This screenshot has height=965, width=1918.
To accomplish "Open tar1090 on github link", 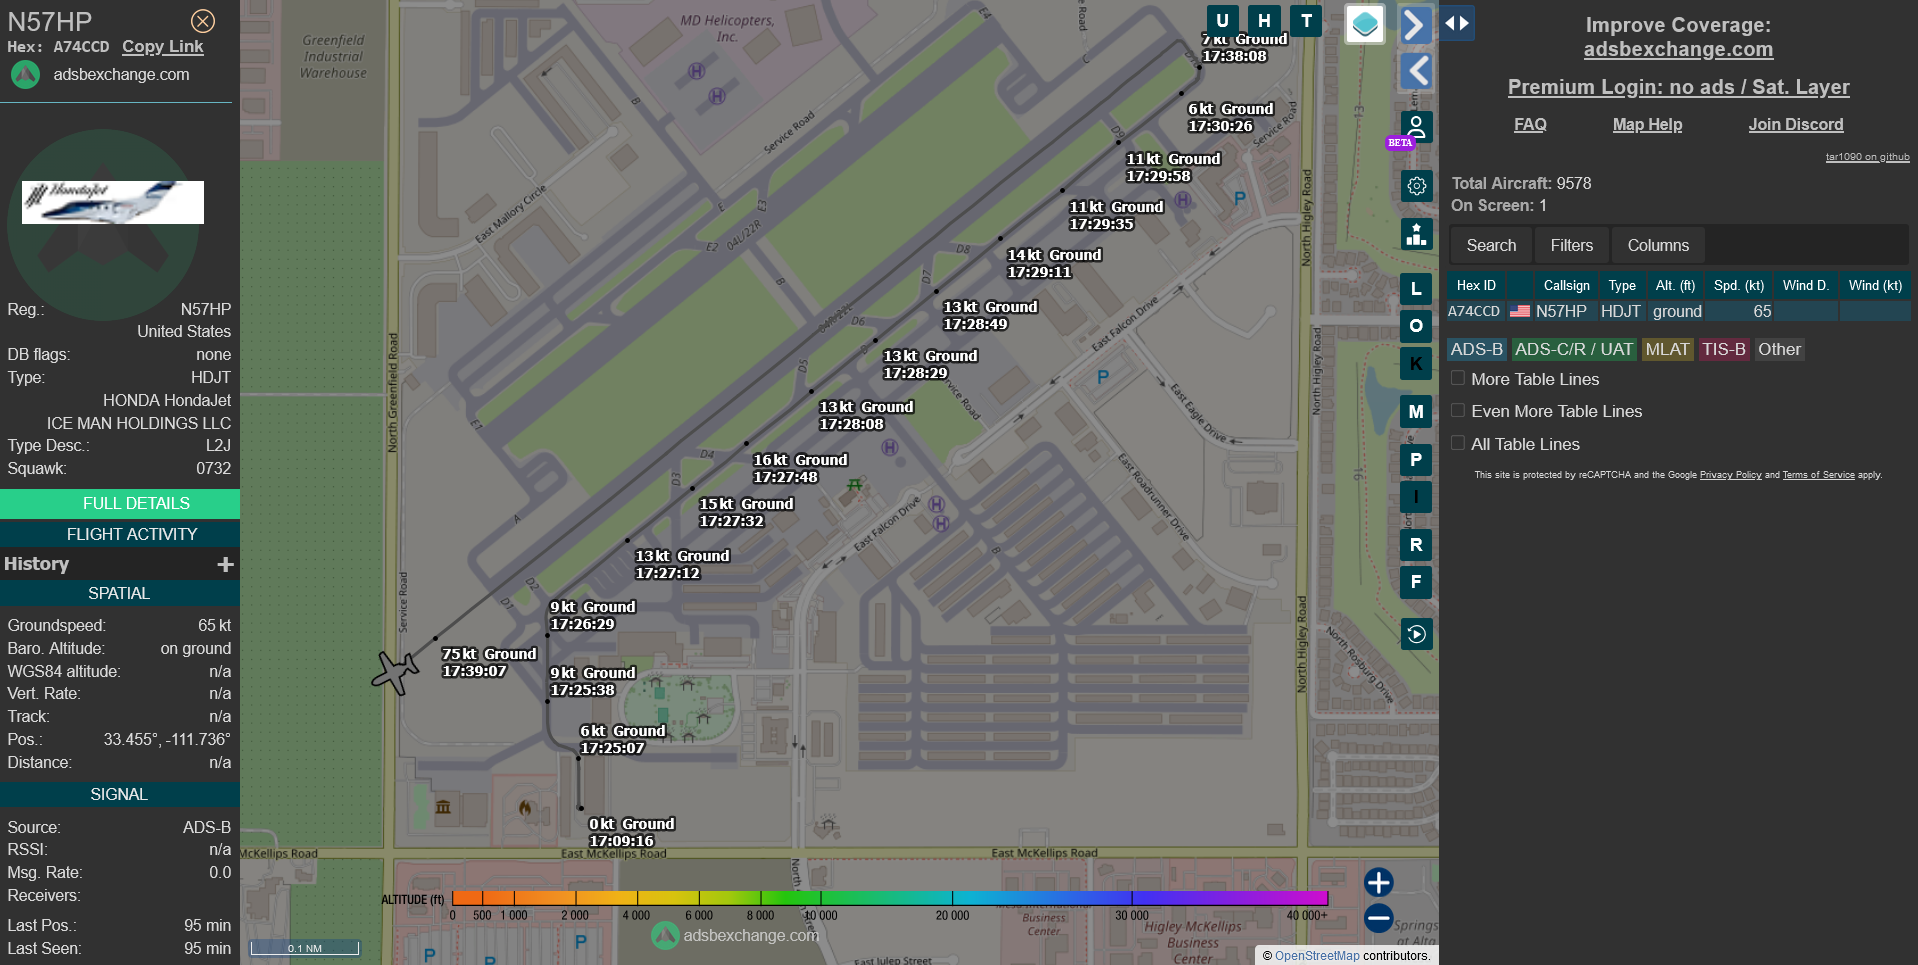I will [1867, 157].
